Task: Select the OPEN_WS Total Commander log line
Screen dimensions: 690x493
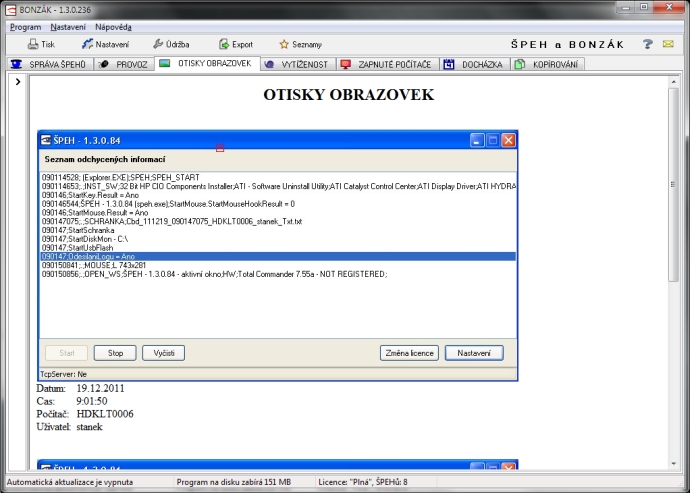Action: click(x=214, y=274)
